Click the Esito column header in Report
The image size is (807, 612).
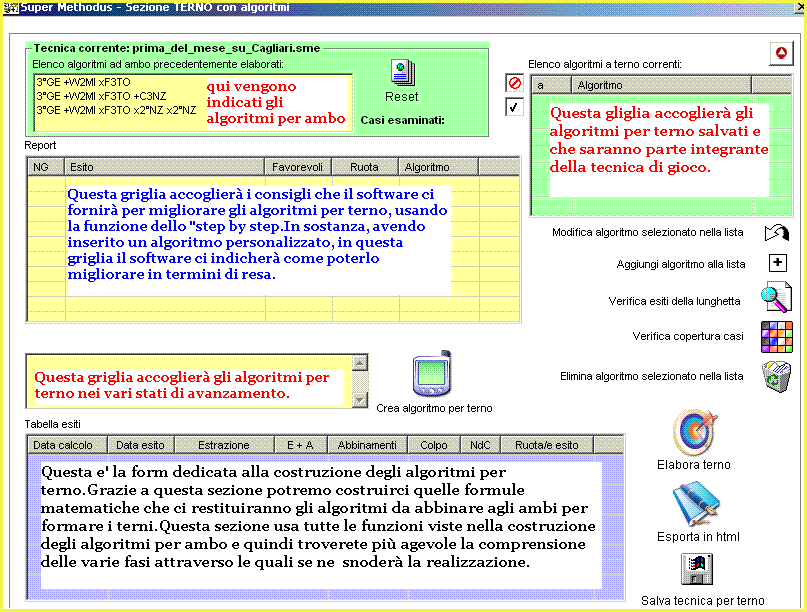[164, 167]
